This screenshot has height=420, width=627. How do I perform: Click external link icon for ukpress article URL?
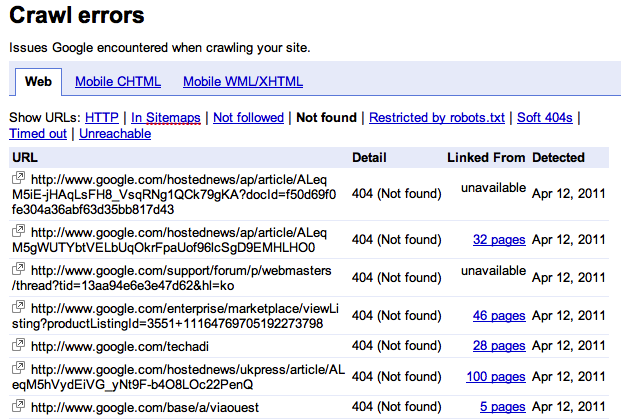click(18, 368)
